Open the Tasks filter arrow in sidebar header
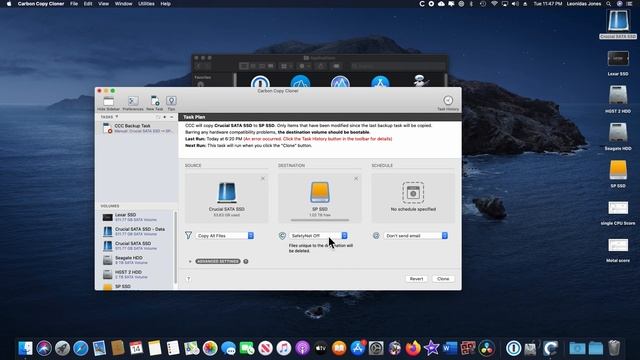Screen dimensions: 640x360 pyautogui.click(x=117, y=117)
